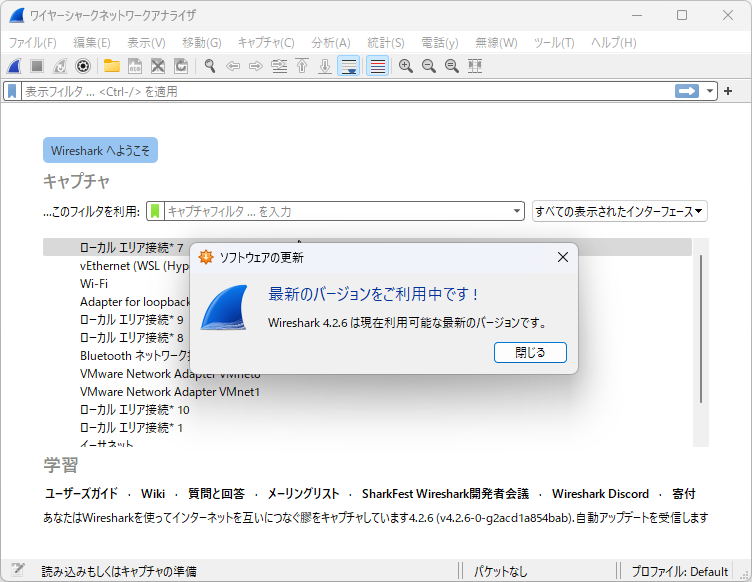Select ローカル エリア接続* 9 interface
Image resolution: width=752 pixels, height=582 pixels.
tap(131, 319)
